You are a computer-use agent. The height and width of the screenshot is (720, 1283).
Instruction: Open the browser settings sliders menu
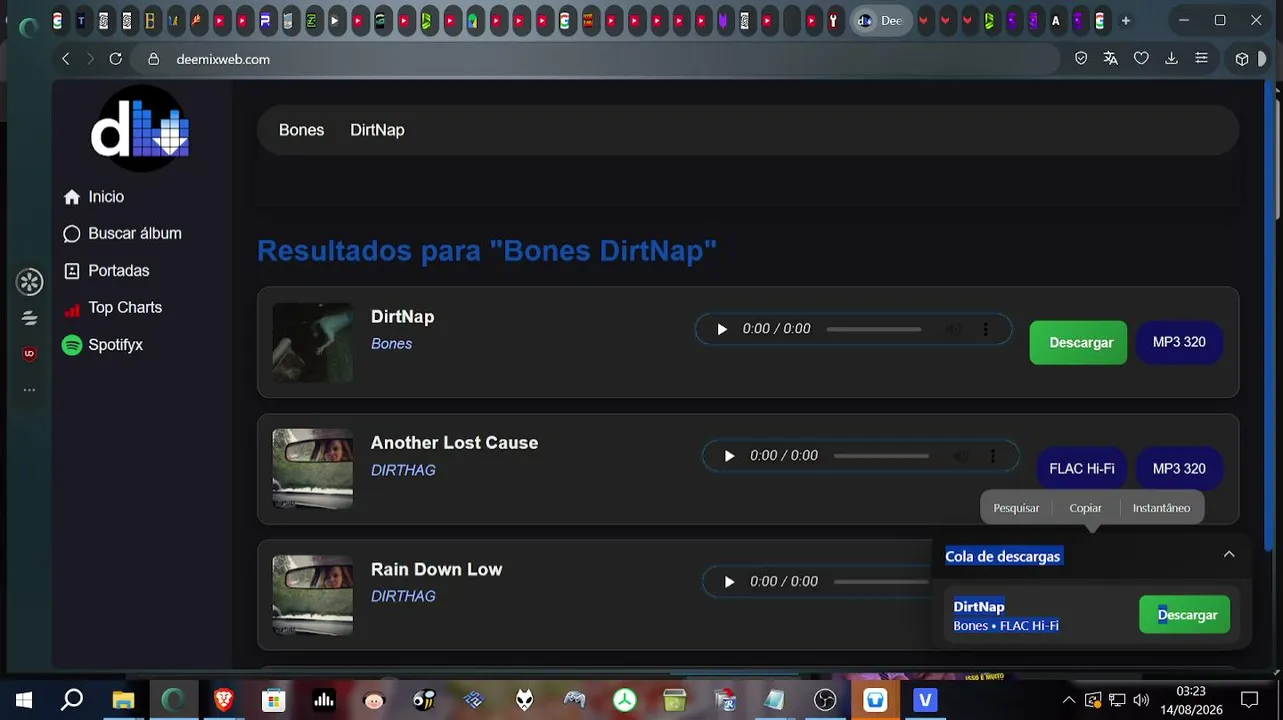click(x=1201, y=59)
